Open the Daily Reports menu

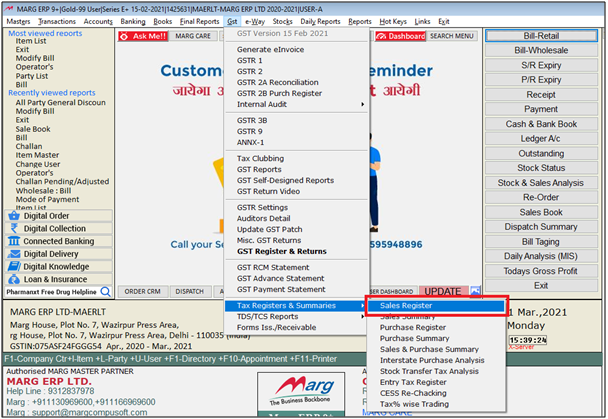click(320, 21)
